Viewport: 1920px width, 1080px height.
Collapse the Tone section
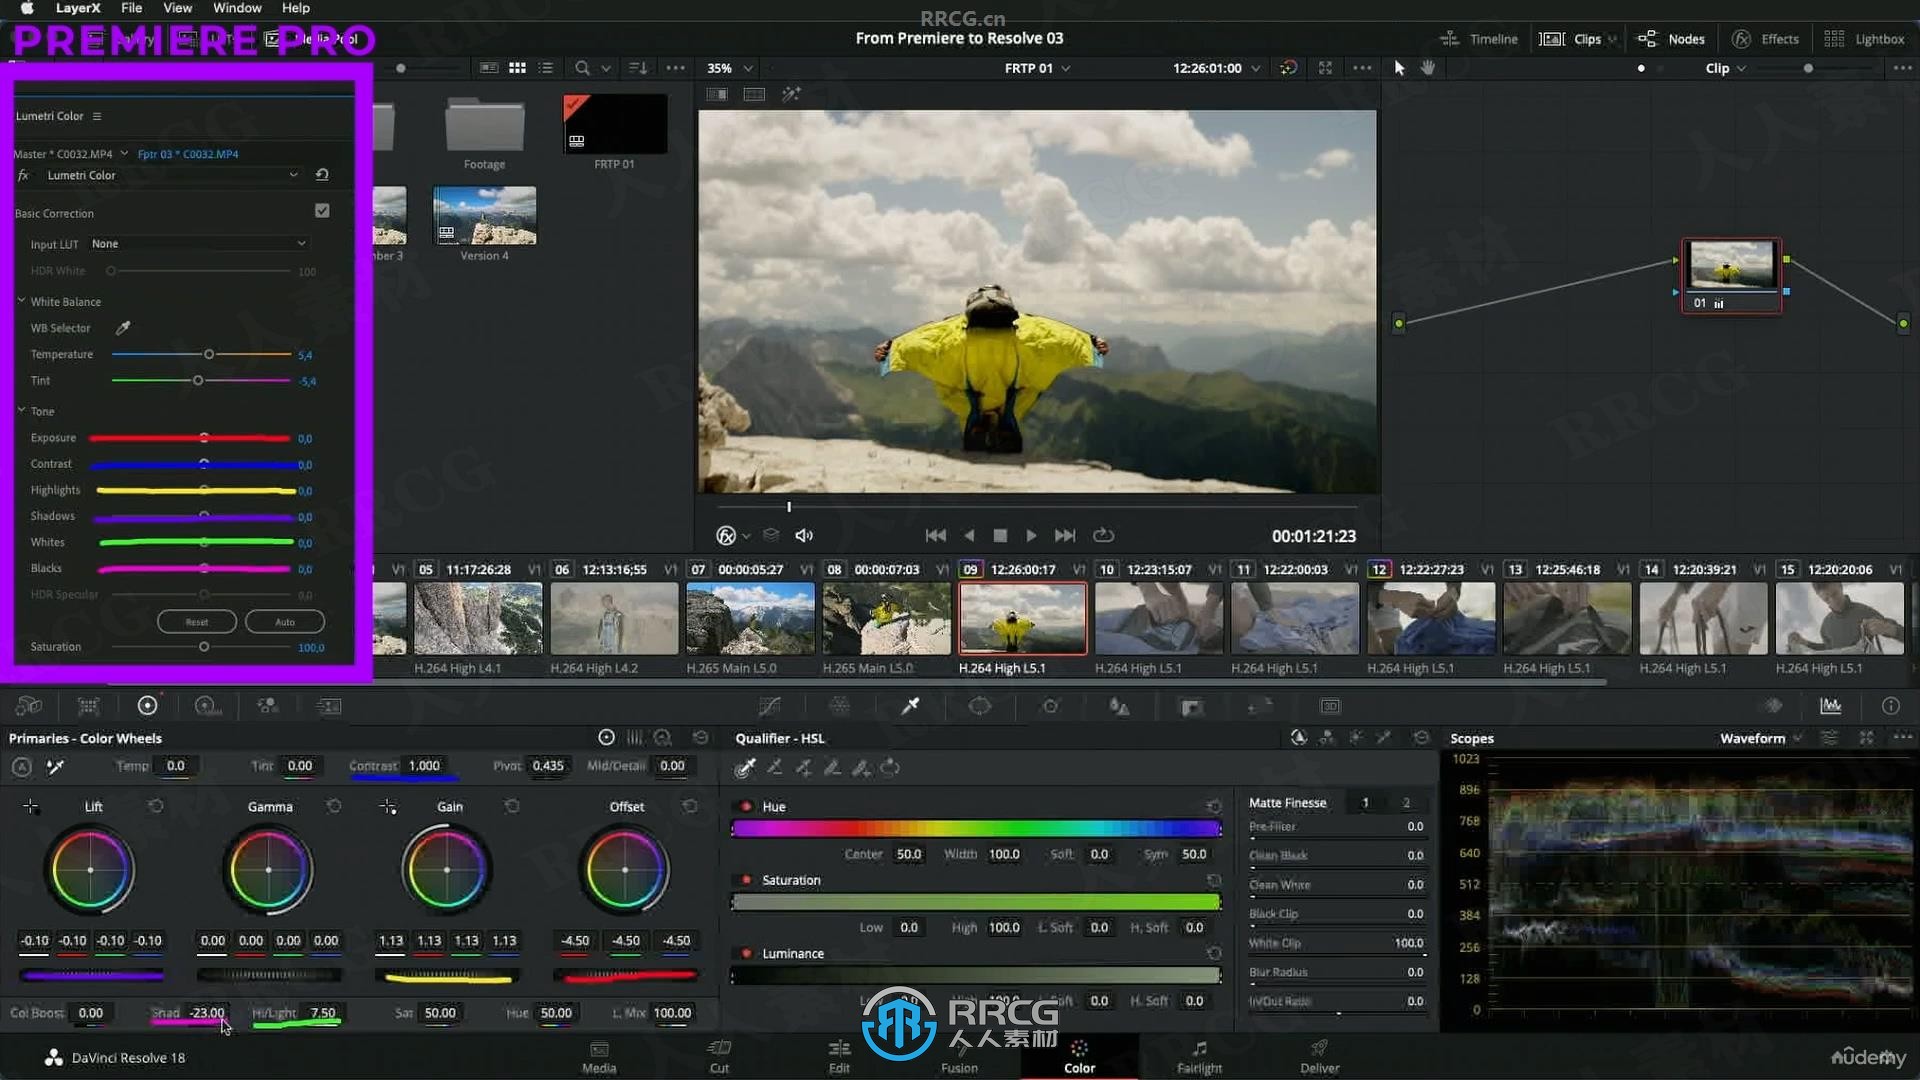pos(21,411)
